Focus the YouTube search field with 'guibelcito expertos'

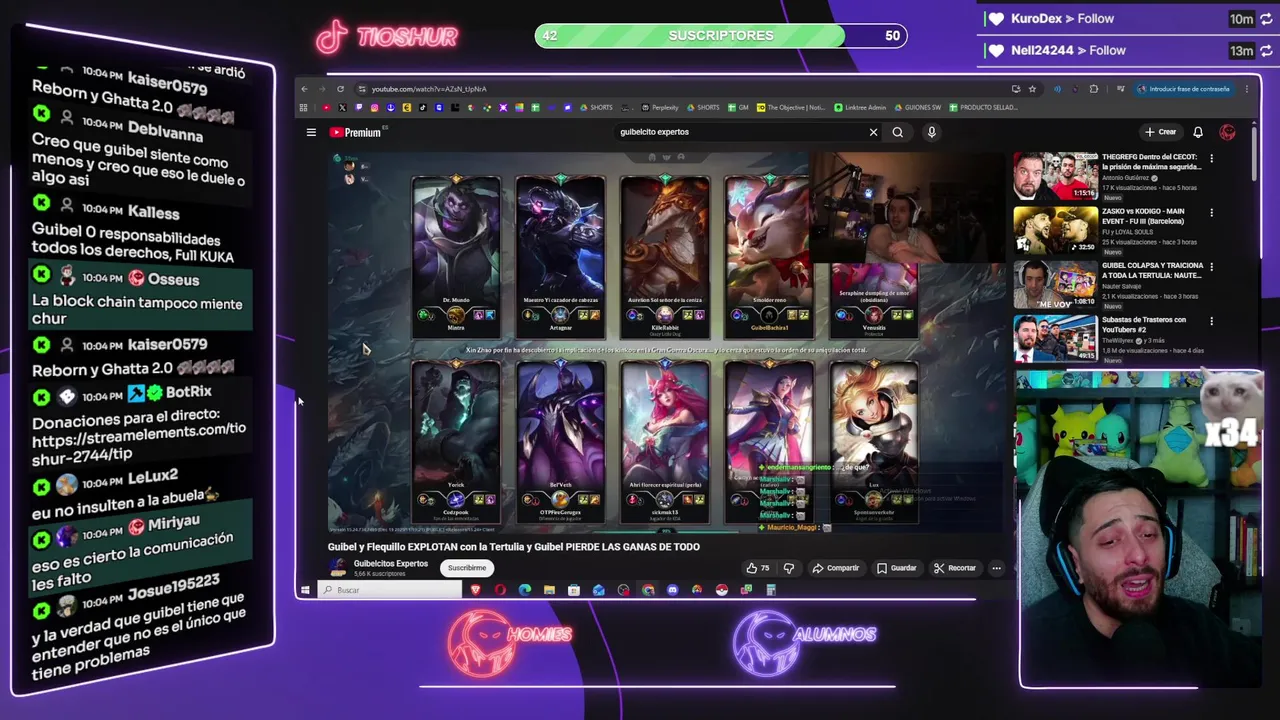pos(740,132)
